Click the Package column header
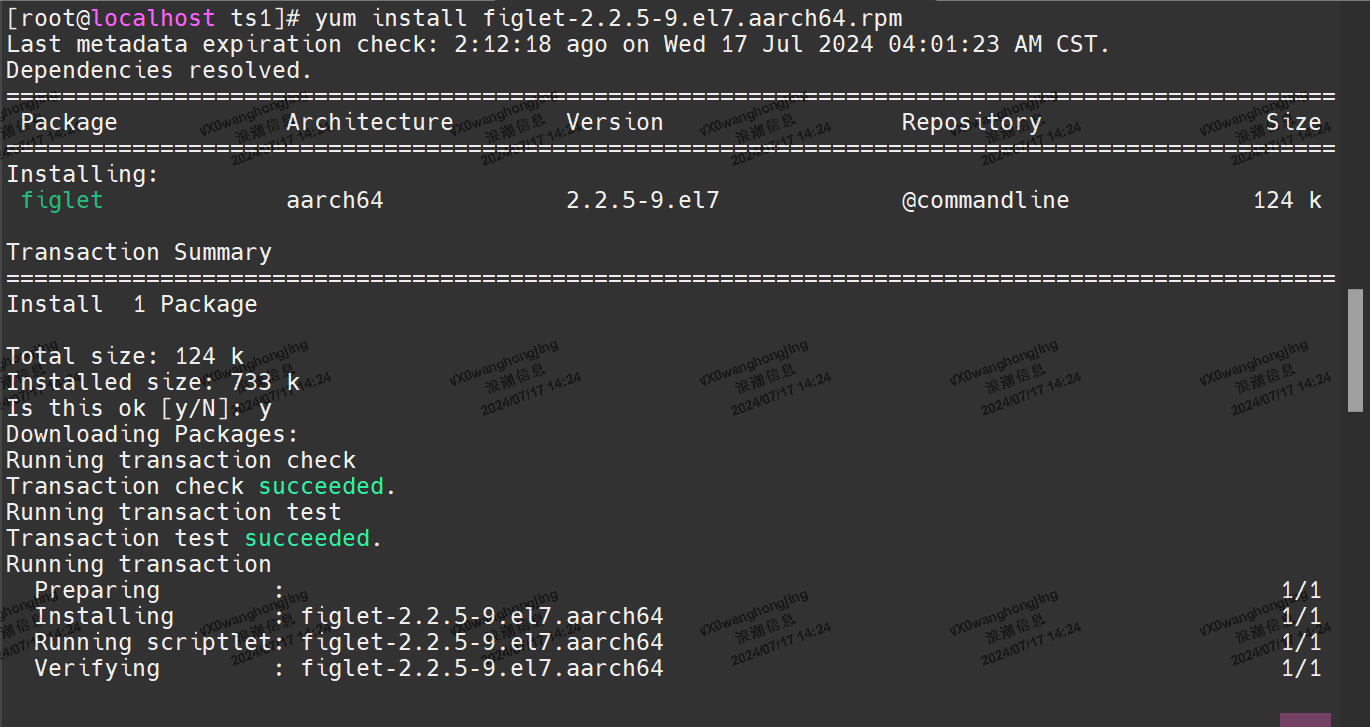The width and height of the screenshot is (1370, 727). coord(69,122)
